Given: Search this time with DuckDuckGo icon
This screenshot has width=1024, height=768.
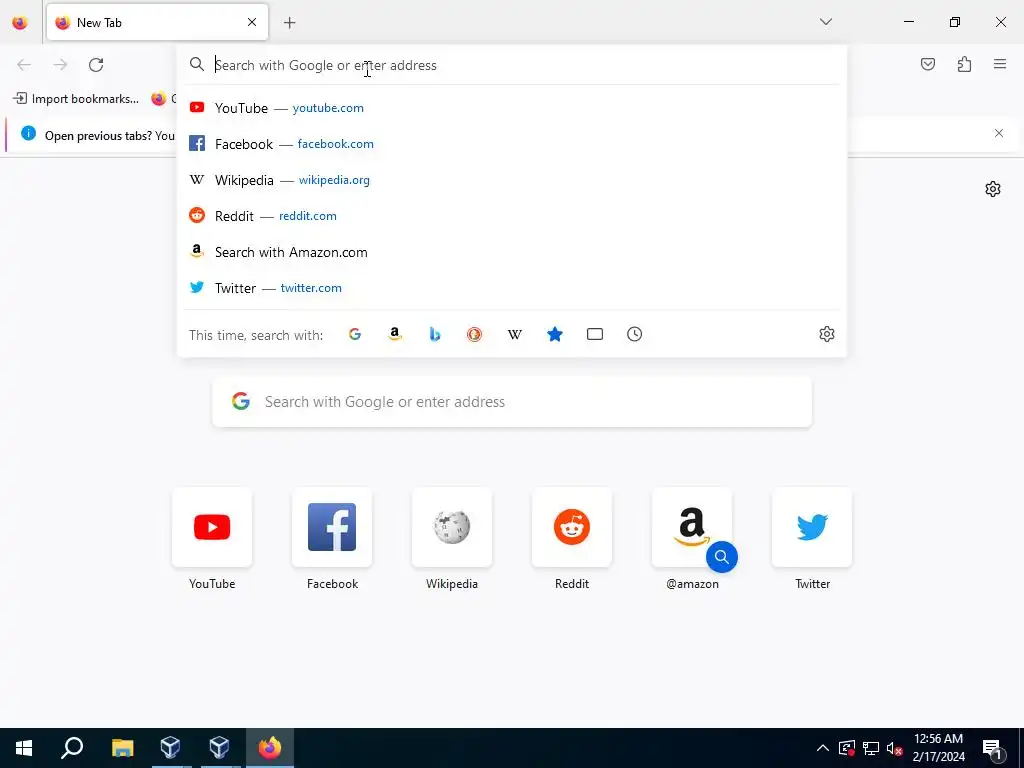Looking at the screenshot, I should [475, 334].
